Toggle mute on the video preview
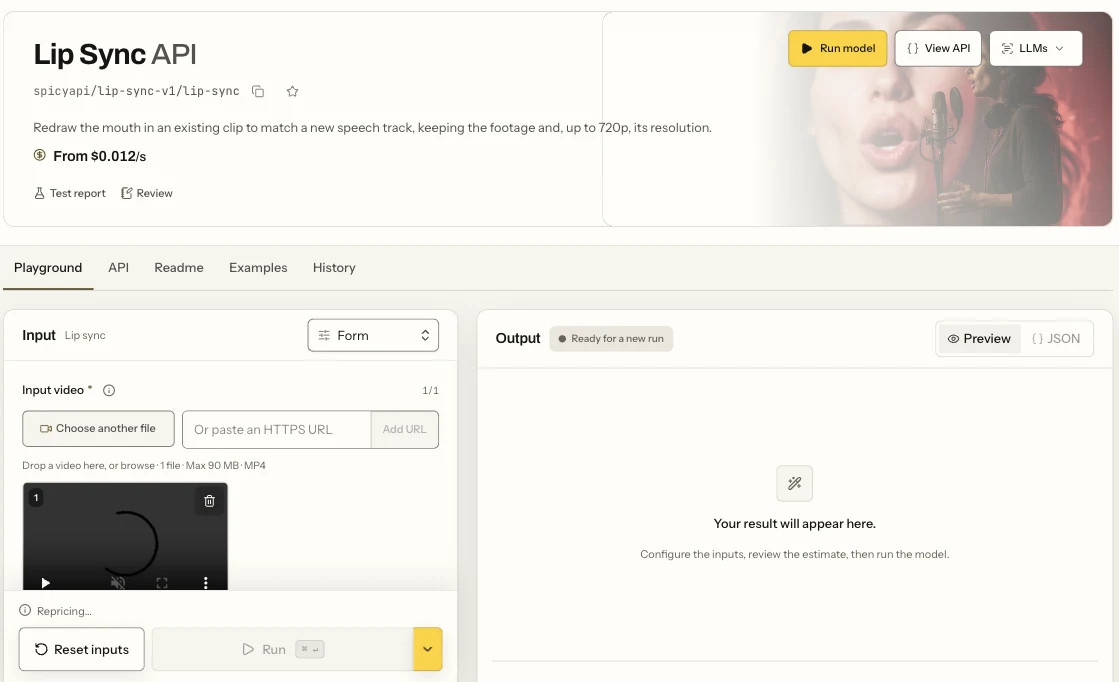The image size is (1119, 682). [118, 583]
